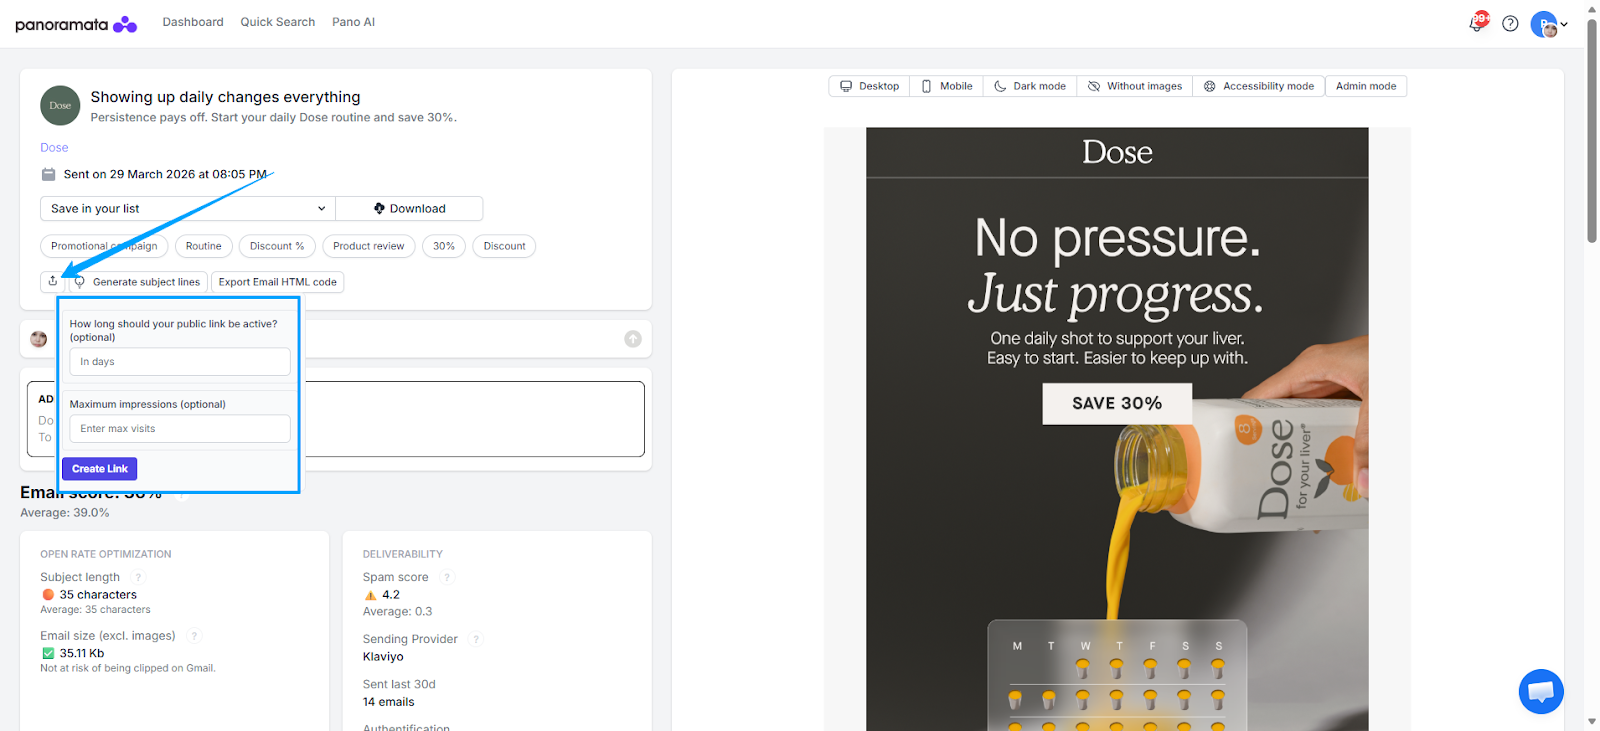Viewport: 1600px width, 731px height.
Task: Click the scrollbar down arrow
Action: [x=1592, y=721]
